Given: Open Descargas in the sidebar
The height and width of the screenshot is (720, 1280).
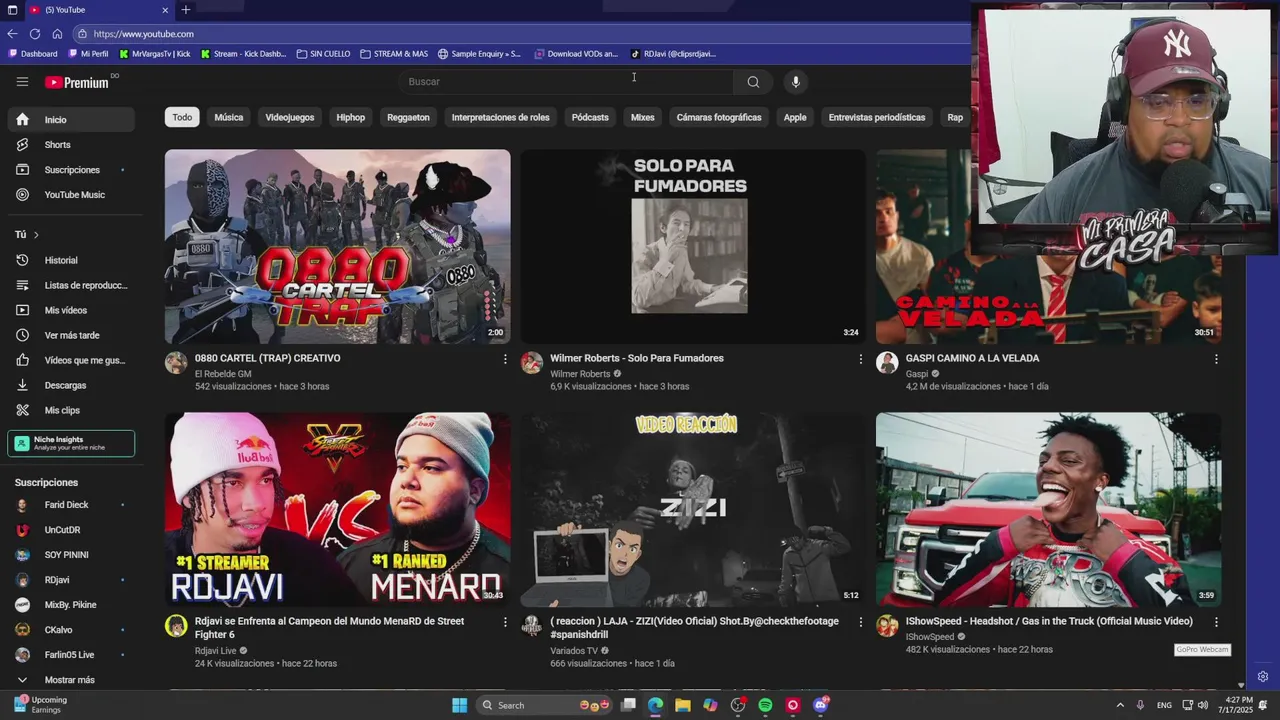Looking at the screenshot, I should [71, 385].
